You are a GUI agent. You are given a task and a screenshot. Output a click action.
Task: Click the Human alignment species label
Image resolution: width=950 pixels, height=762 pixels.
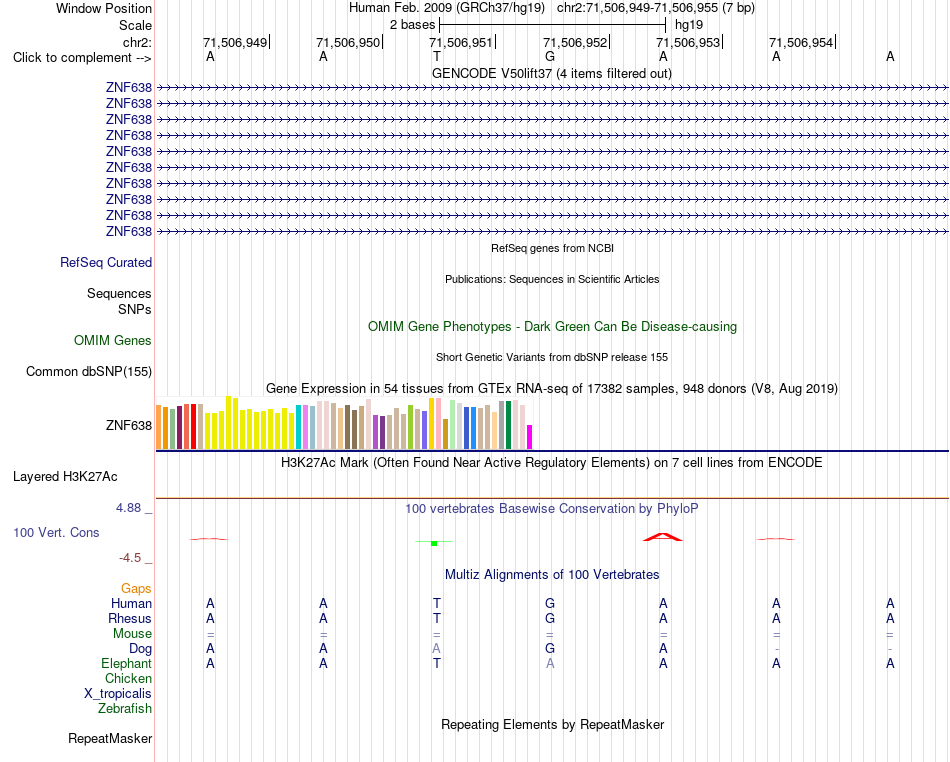[x=131, y=603]
